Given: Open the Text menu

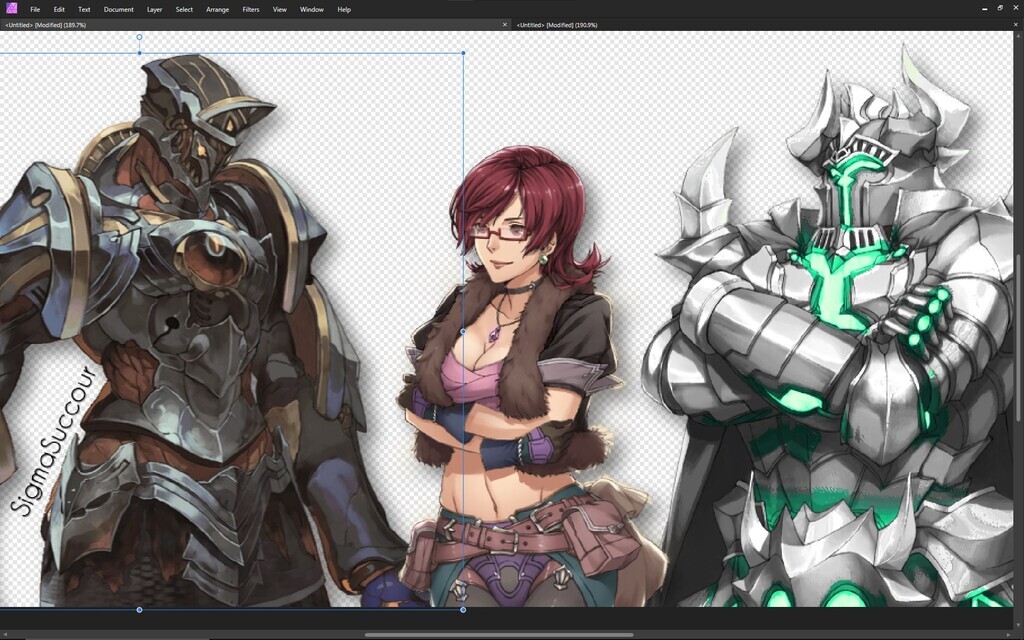Looking at the screenshot, I should pyautogui.click(x=84, y=9).
